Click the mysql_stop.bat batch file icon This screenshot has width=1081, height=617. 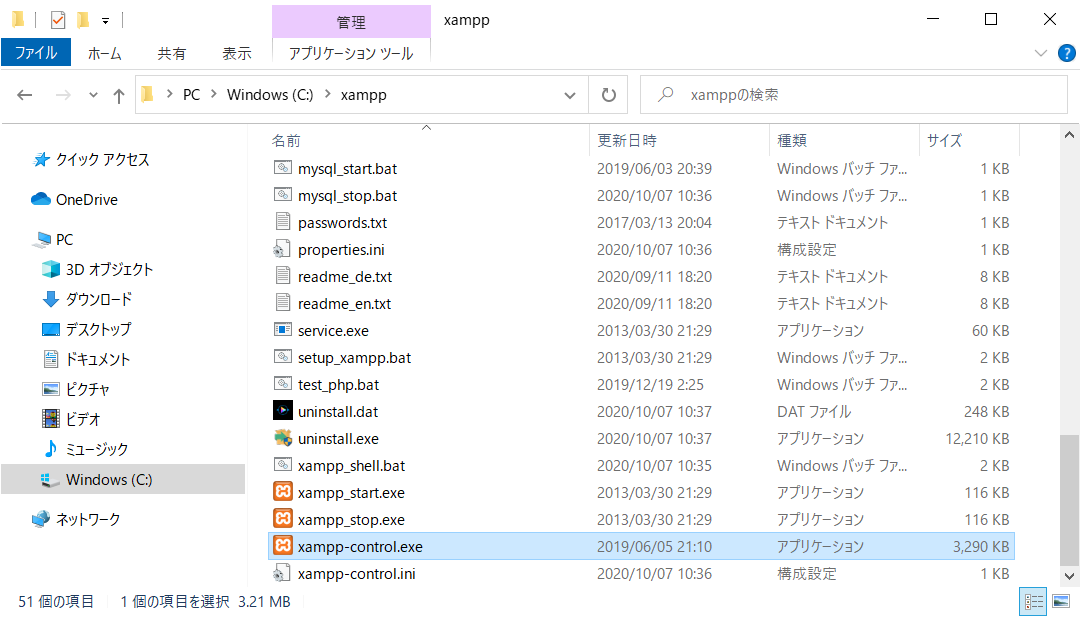point(283,194)
